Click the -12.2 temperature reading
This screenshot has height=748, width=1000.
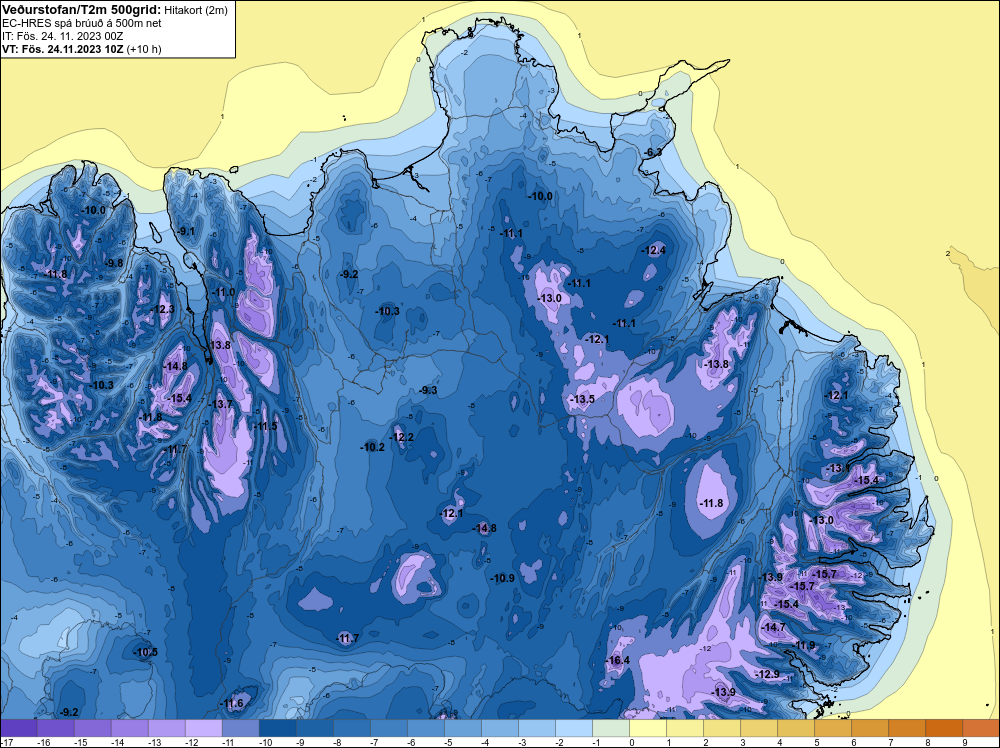(402, 437)
